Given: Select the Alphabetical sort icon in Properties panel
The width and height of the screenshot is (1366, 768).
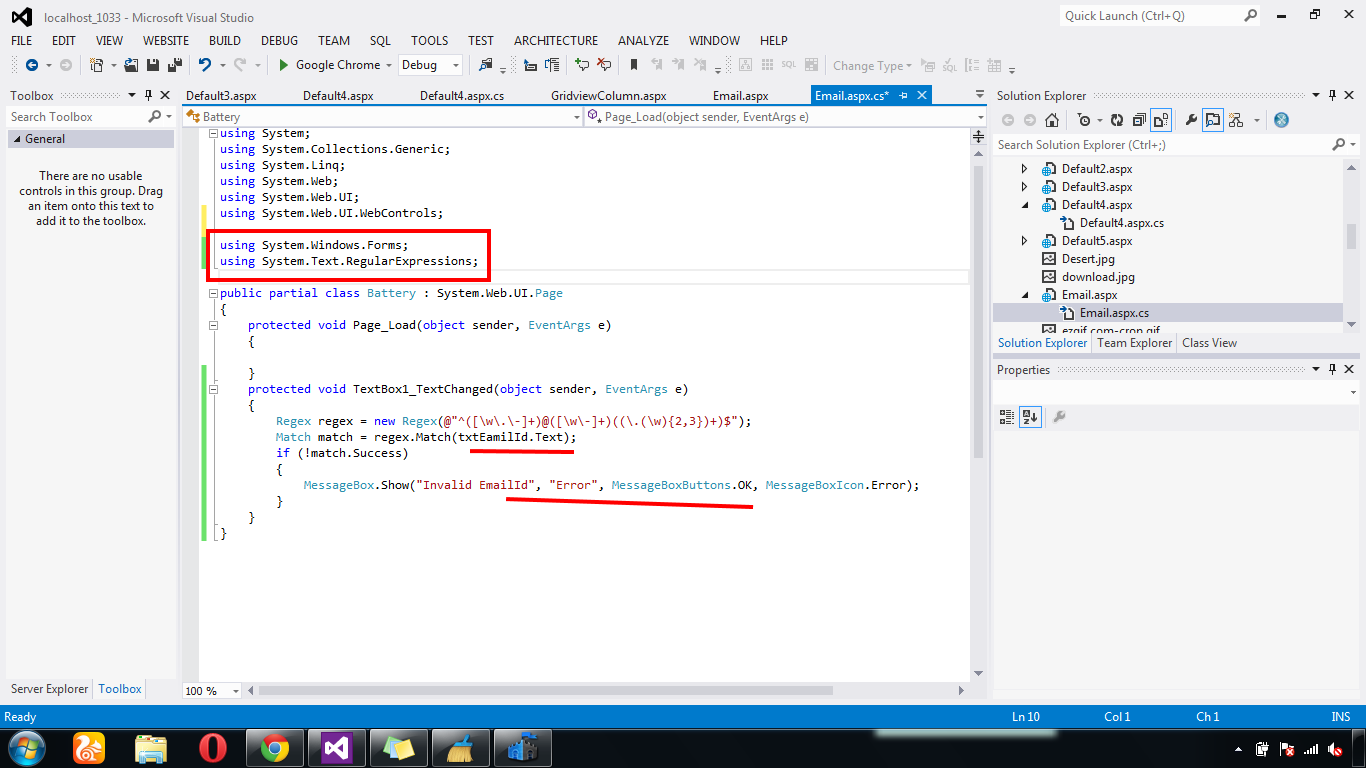Looking at the screenshot, I should coord(1031,417).
